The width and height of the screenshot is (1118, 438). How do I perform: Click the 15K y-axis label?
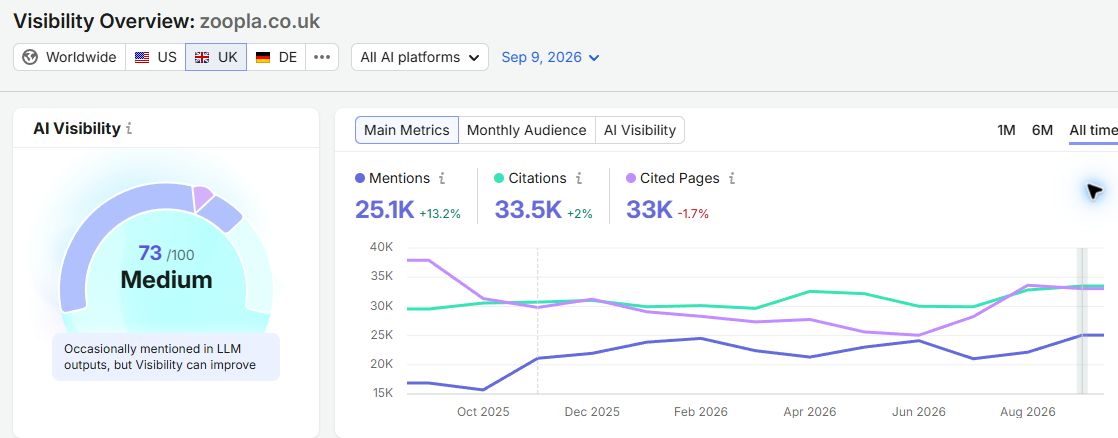click(381, 393)
